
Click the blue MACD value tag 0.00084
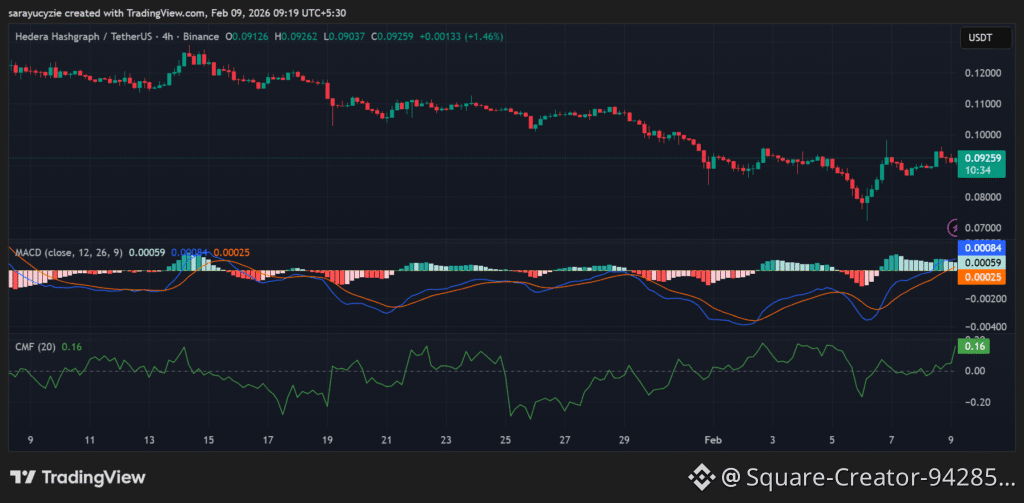click(980, 247)
